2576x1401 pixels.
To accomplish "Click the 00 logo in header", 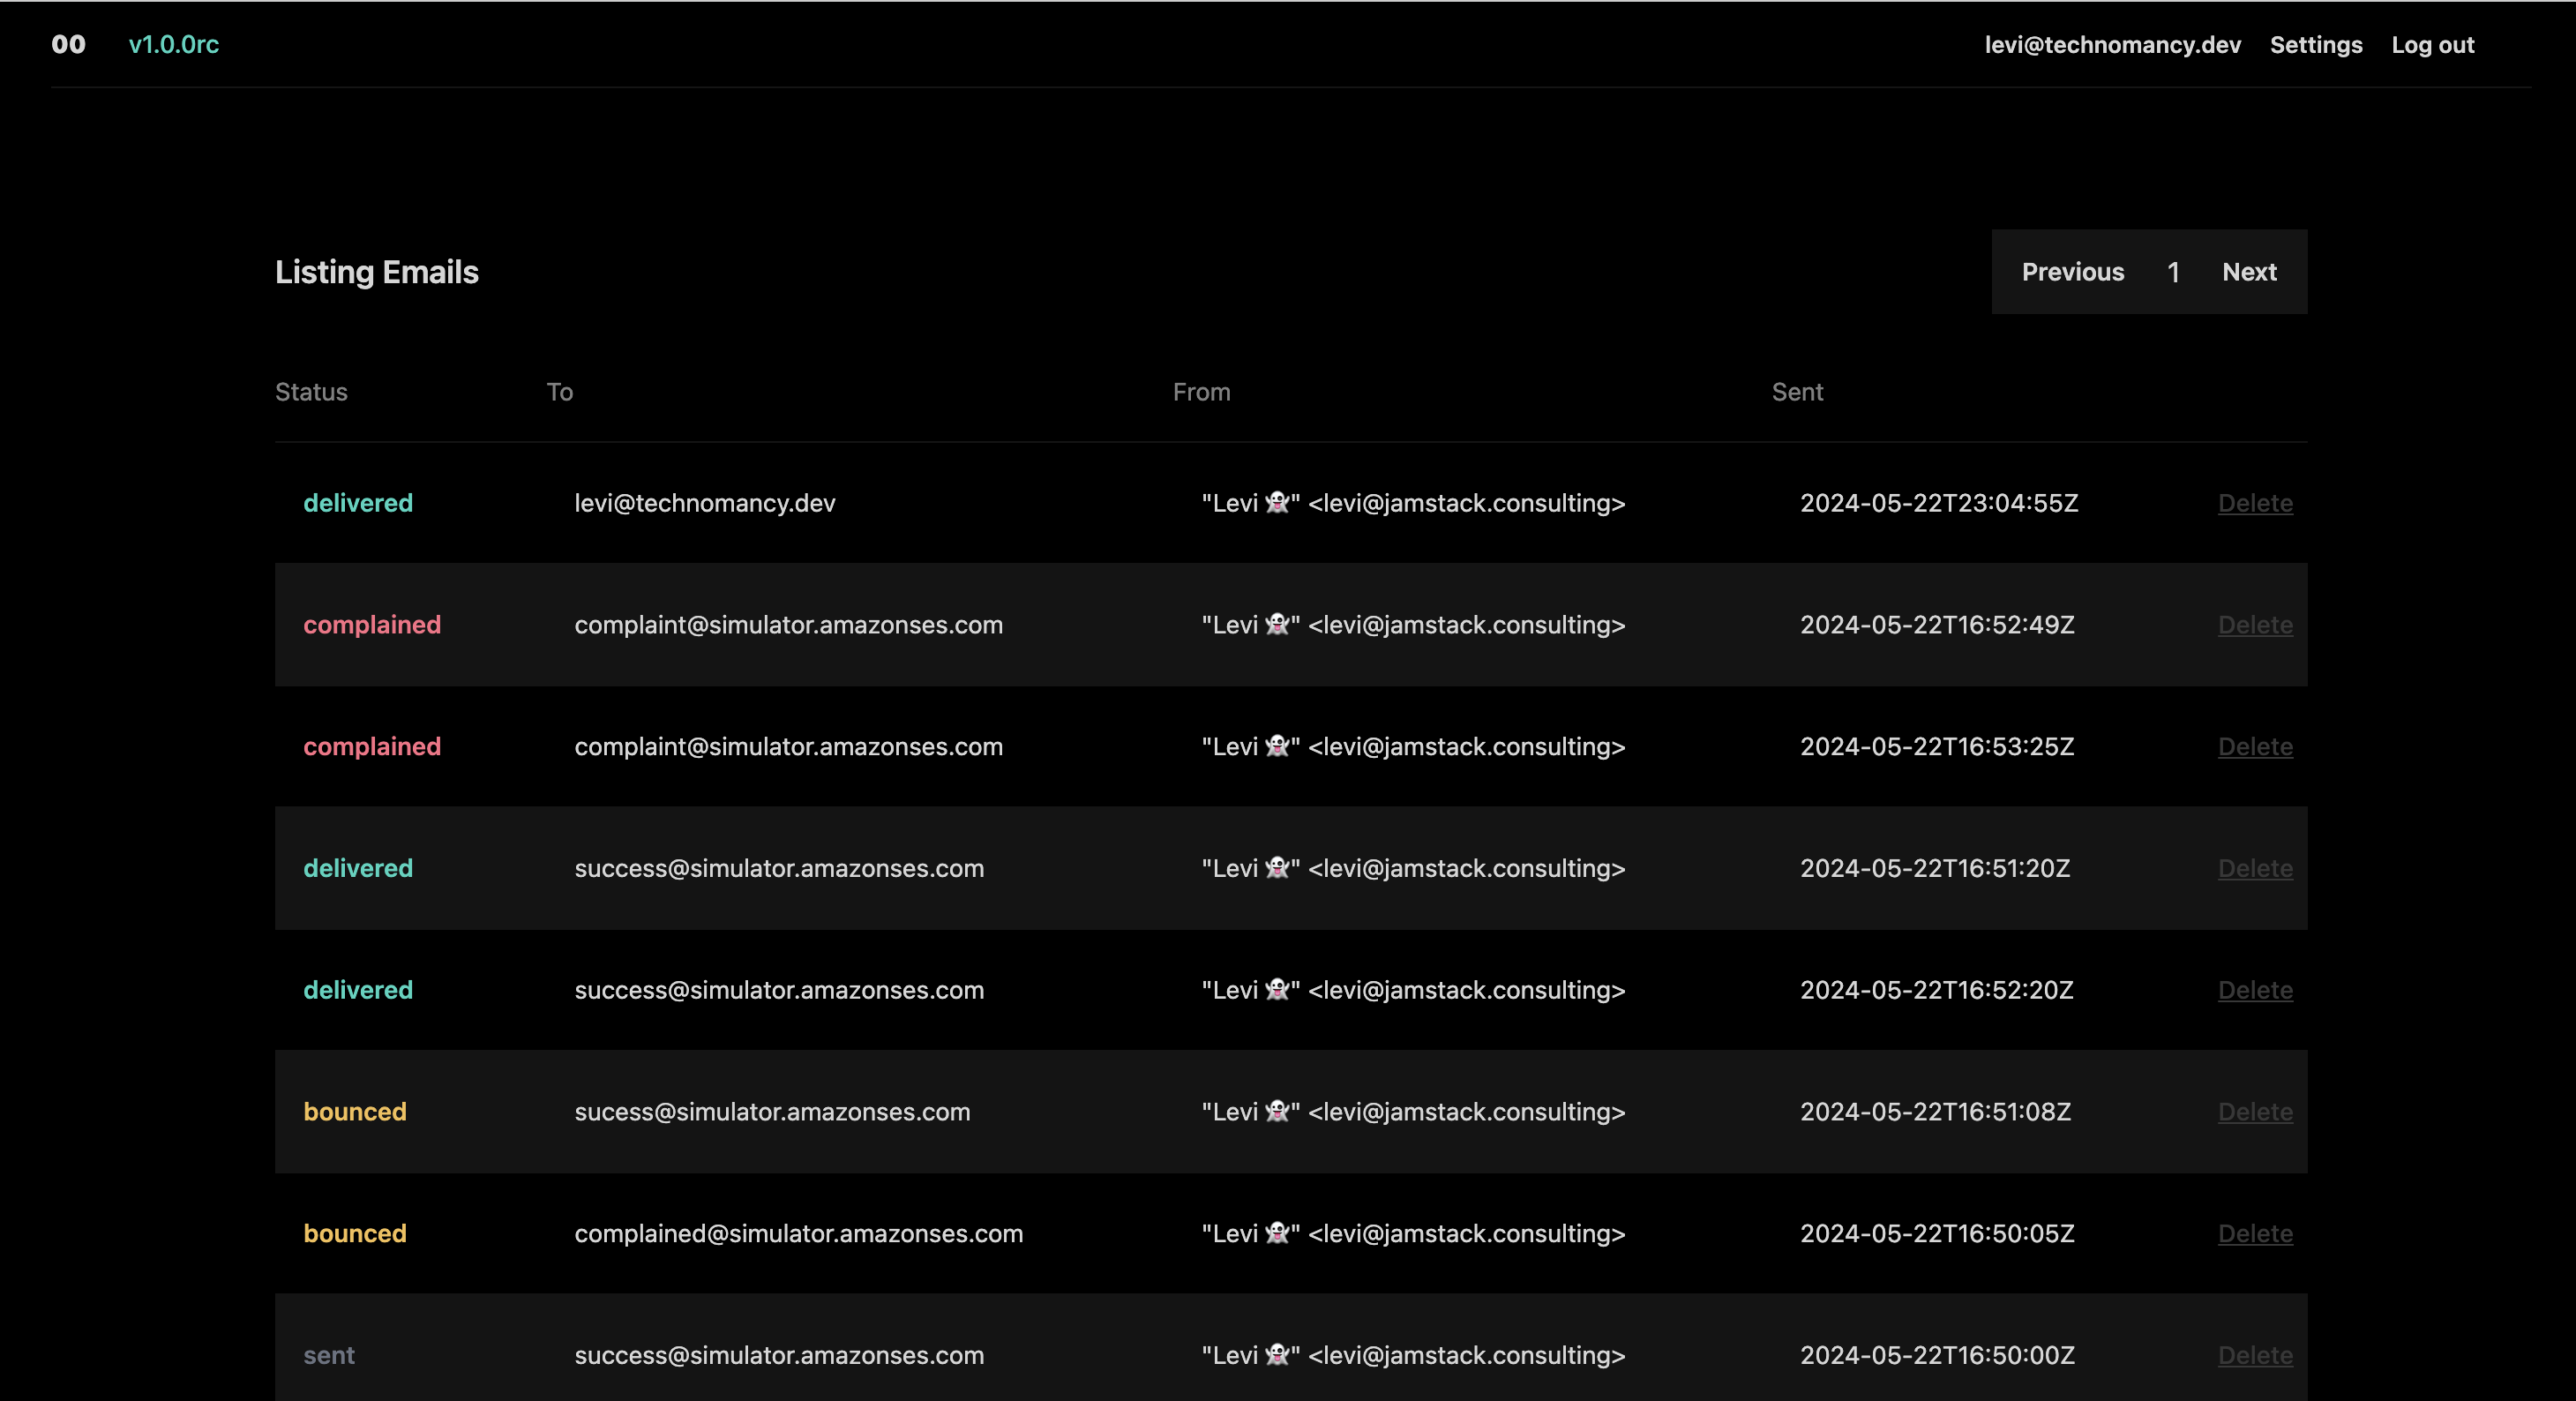I will [x=68, y=44].
